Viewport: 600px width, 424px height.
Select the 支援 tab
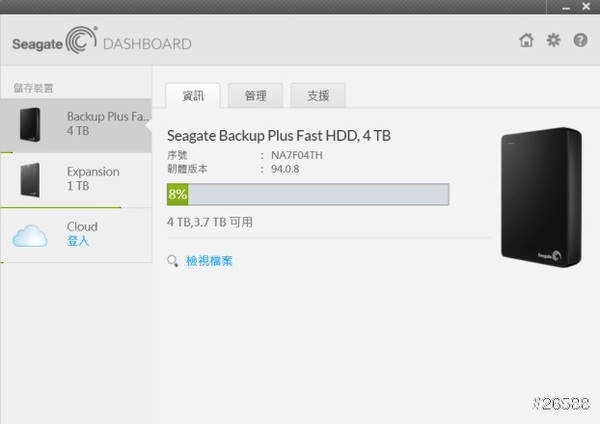coord(318,96)
